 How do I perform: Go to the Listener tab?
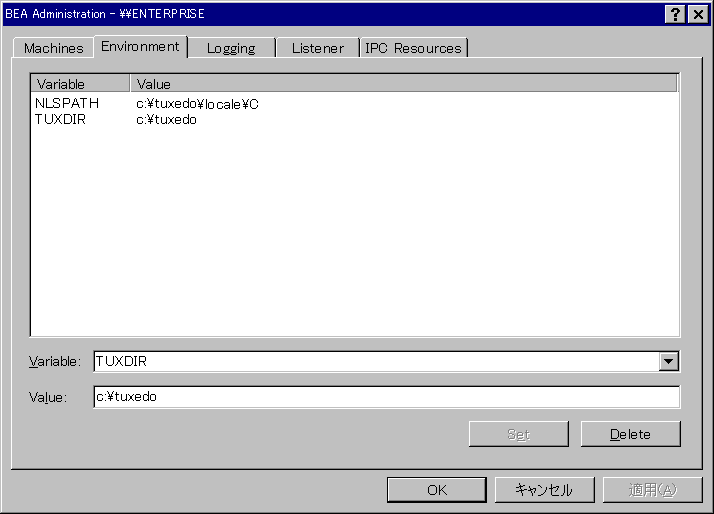(x=317, y=48)
